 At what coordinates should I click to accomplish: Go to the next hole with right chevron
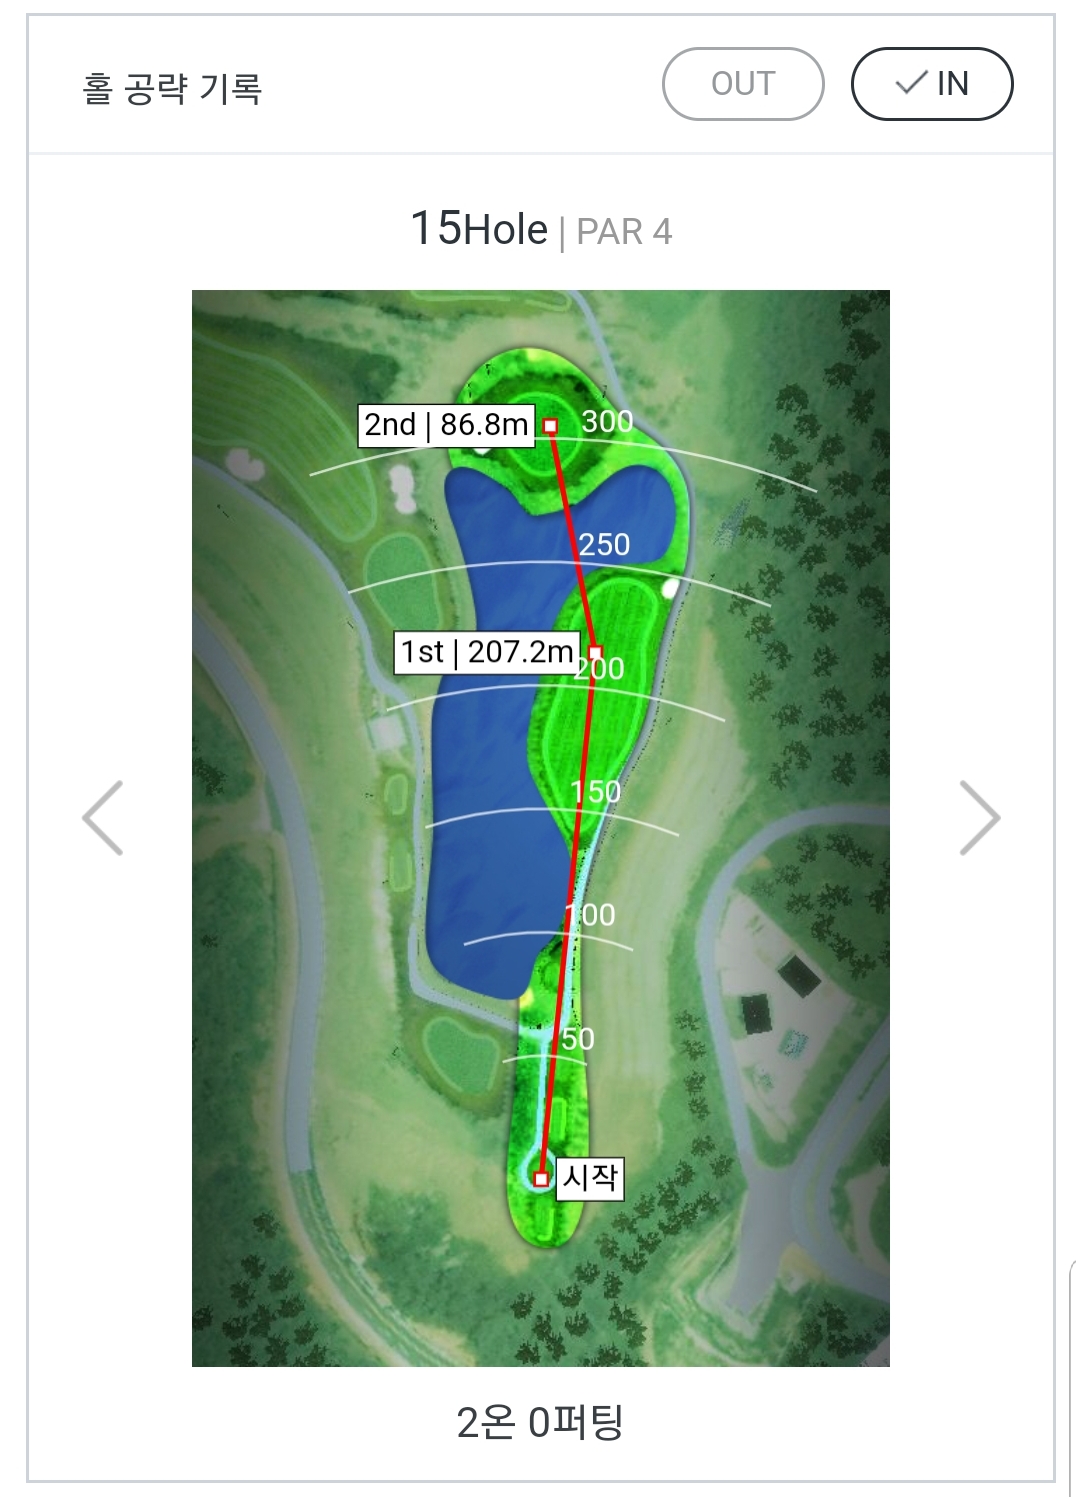[x=979, y=818]
